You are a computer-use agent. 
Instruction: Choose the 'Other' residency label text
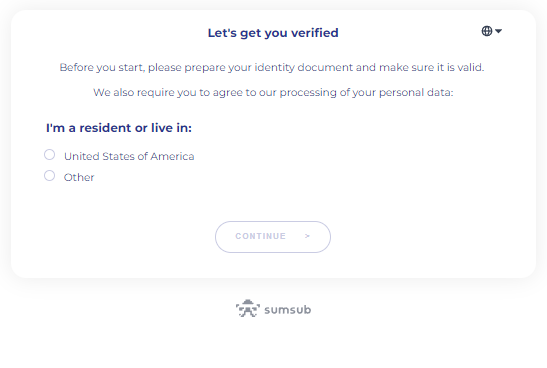tap(79, 177)
